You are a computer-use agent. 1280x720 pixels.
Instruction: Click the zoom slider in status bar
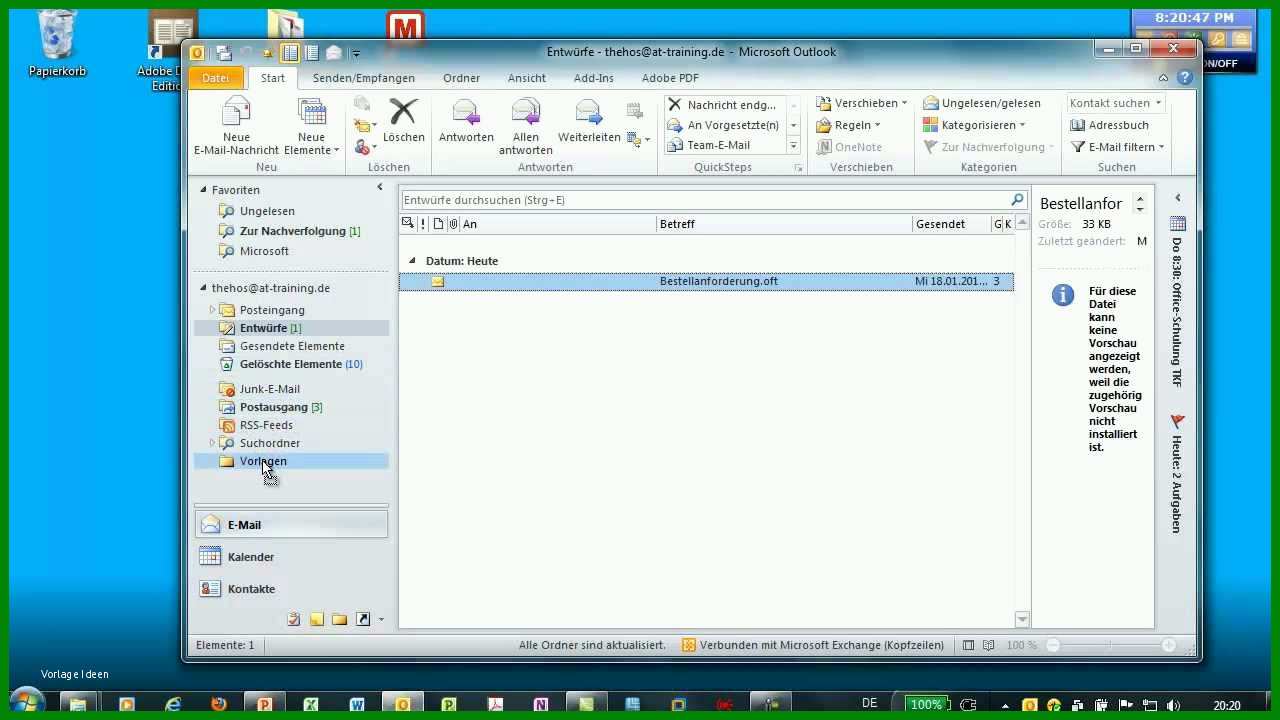[x=1110, y=646]
